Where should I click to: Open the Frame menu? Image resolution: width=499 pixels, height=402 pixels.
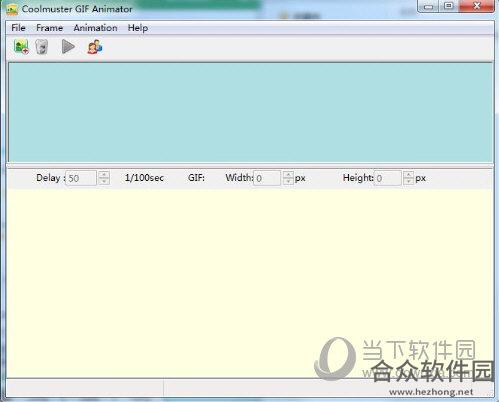click(x=49, y=28)
